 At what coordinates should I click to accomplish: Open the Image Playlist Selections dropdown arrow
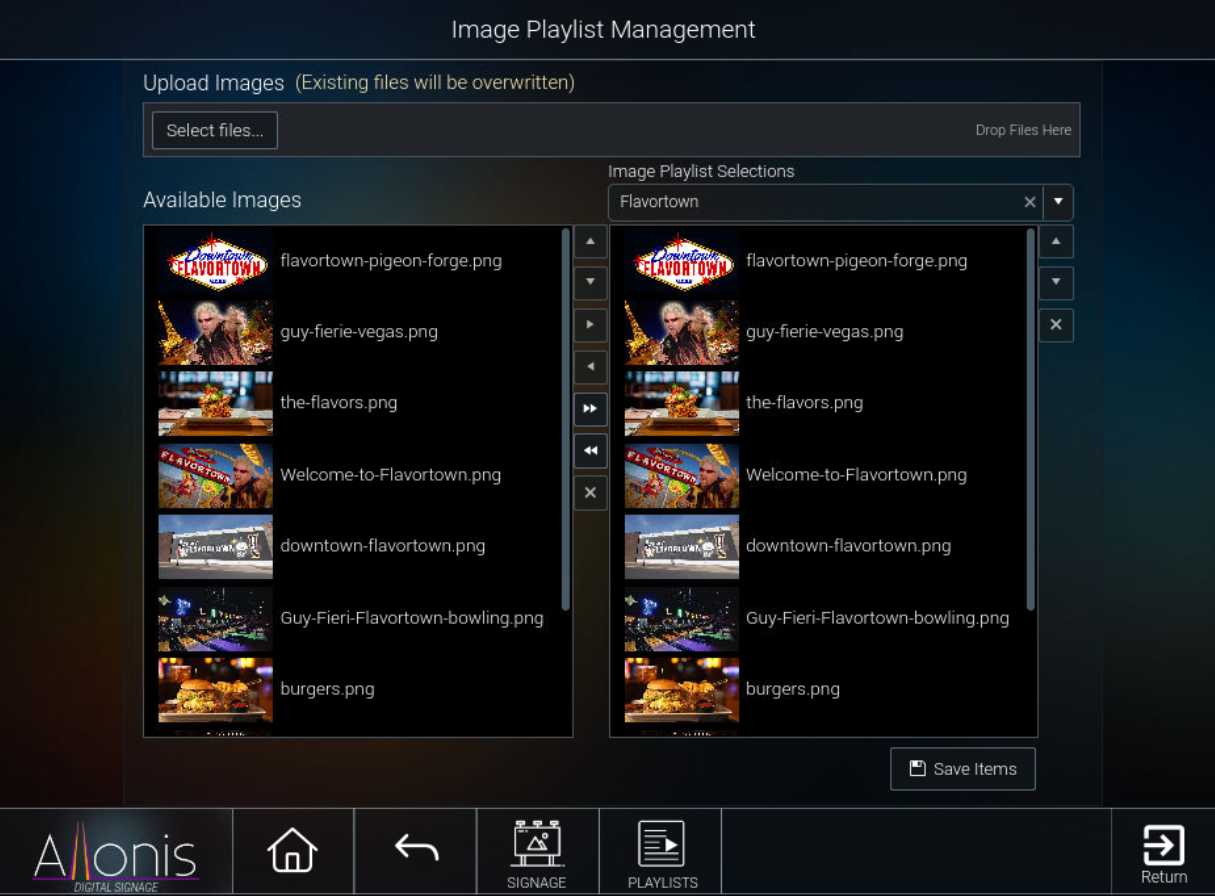1058,202
